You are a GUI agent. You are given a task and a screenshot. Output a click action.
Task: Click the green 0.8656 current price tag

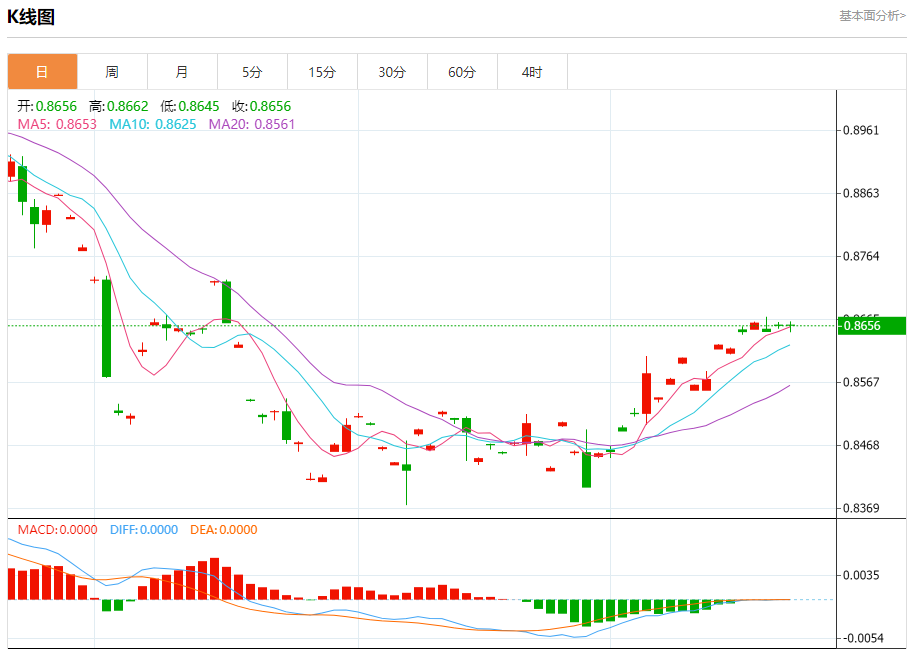coord(871,325)
